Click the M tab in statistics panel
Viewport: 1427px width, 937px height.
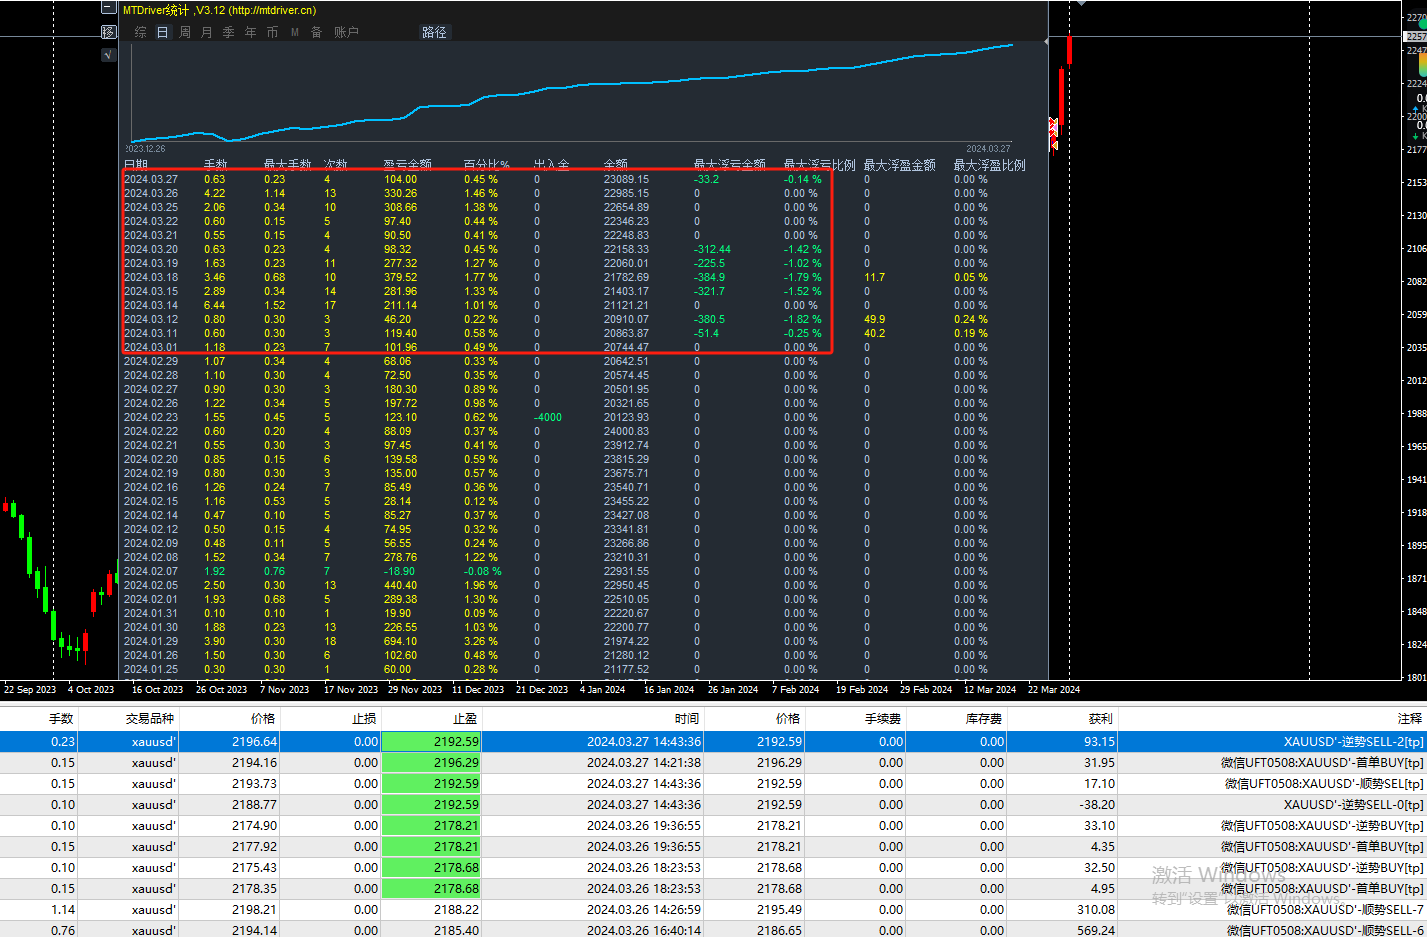click(x=295, y=32)
